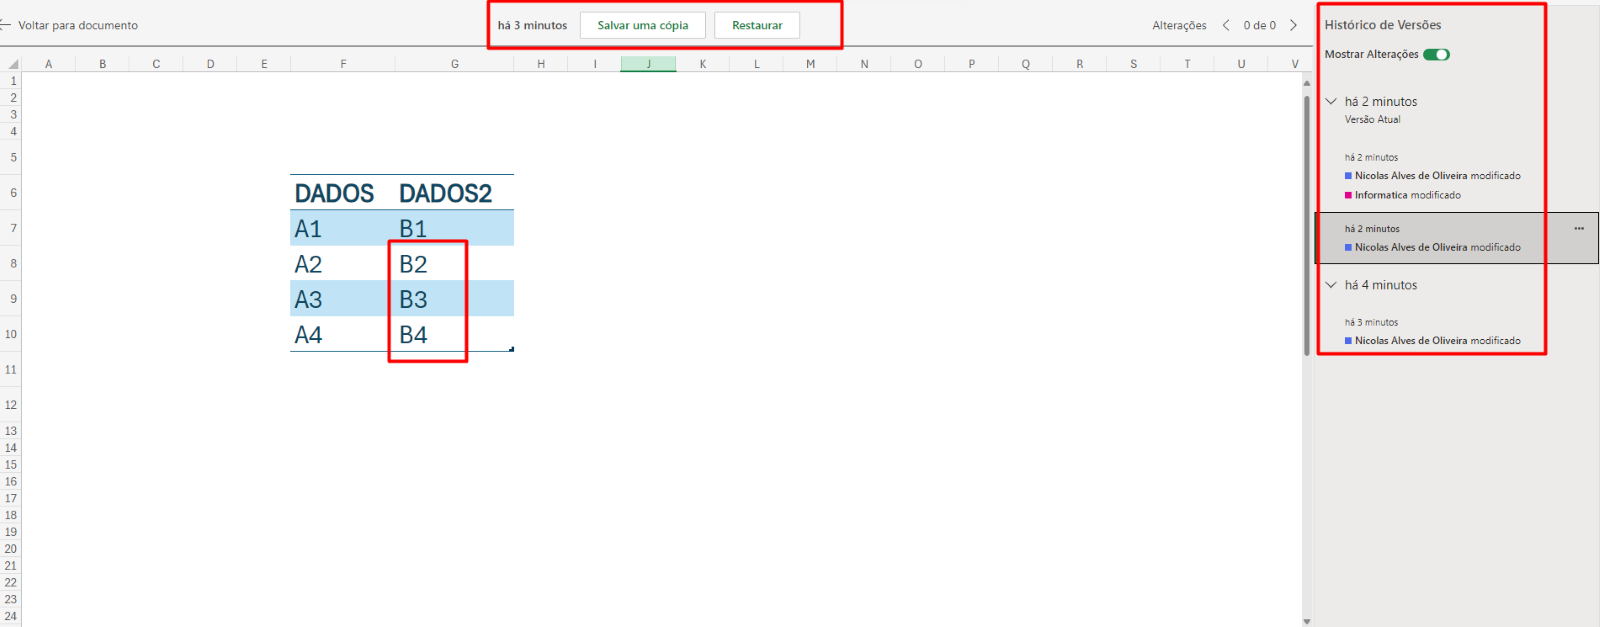This screenshot has height=627, width=1600.
Task: Click the Voltar para documento link
Action: [x=78, y=25]
